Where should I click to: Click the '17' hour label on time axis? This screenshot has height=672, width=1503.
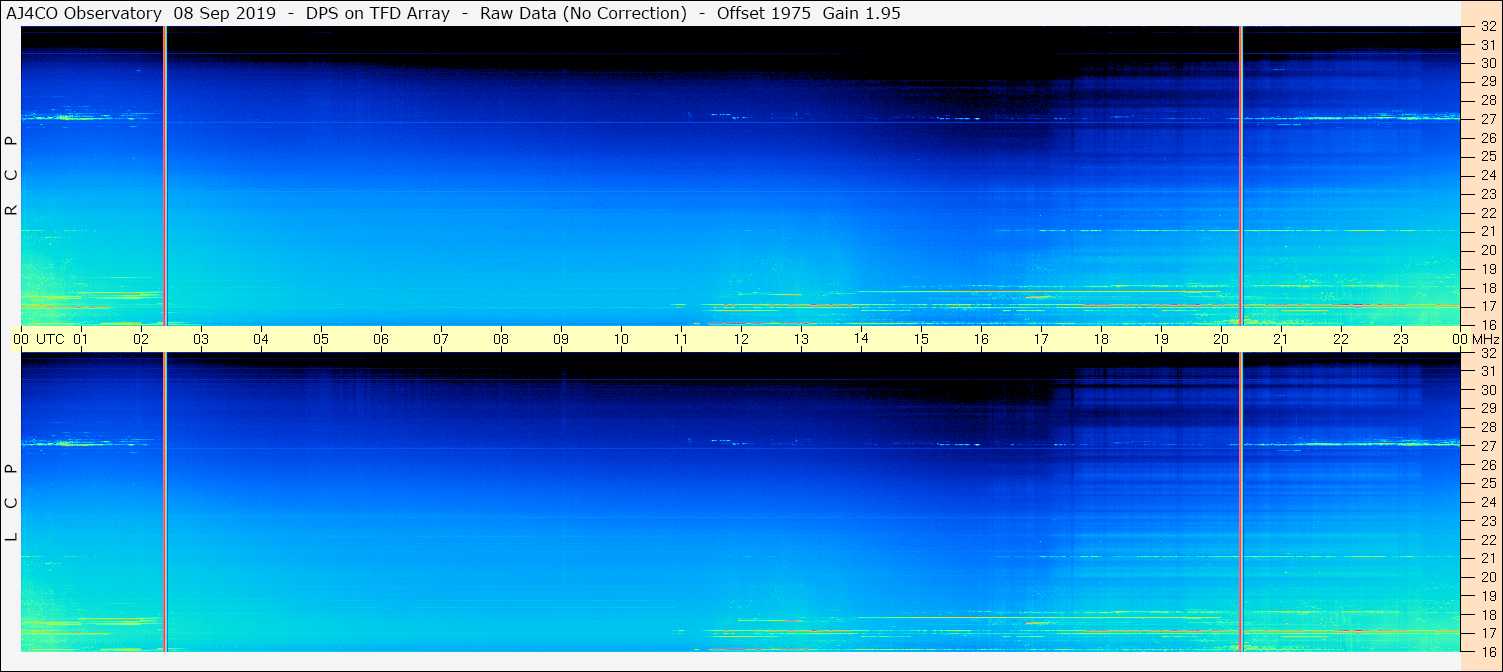(1041, 339)
